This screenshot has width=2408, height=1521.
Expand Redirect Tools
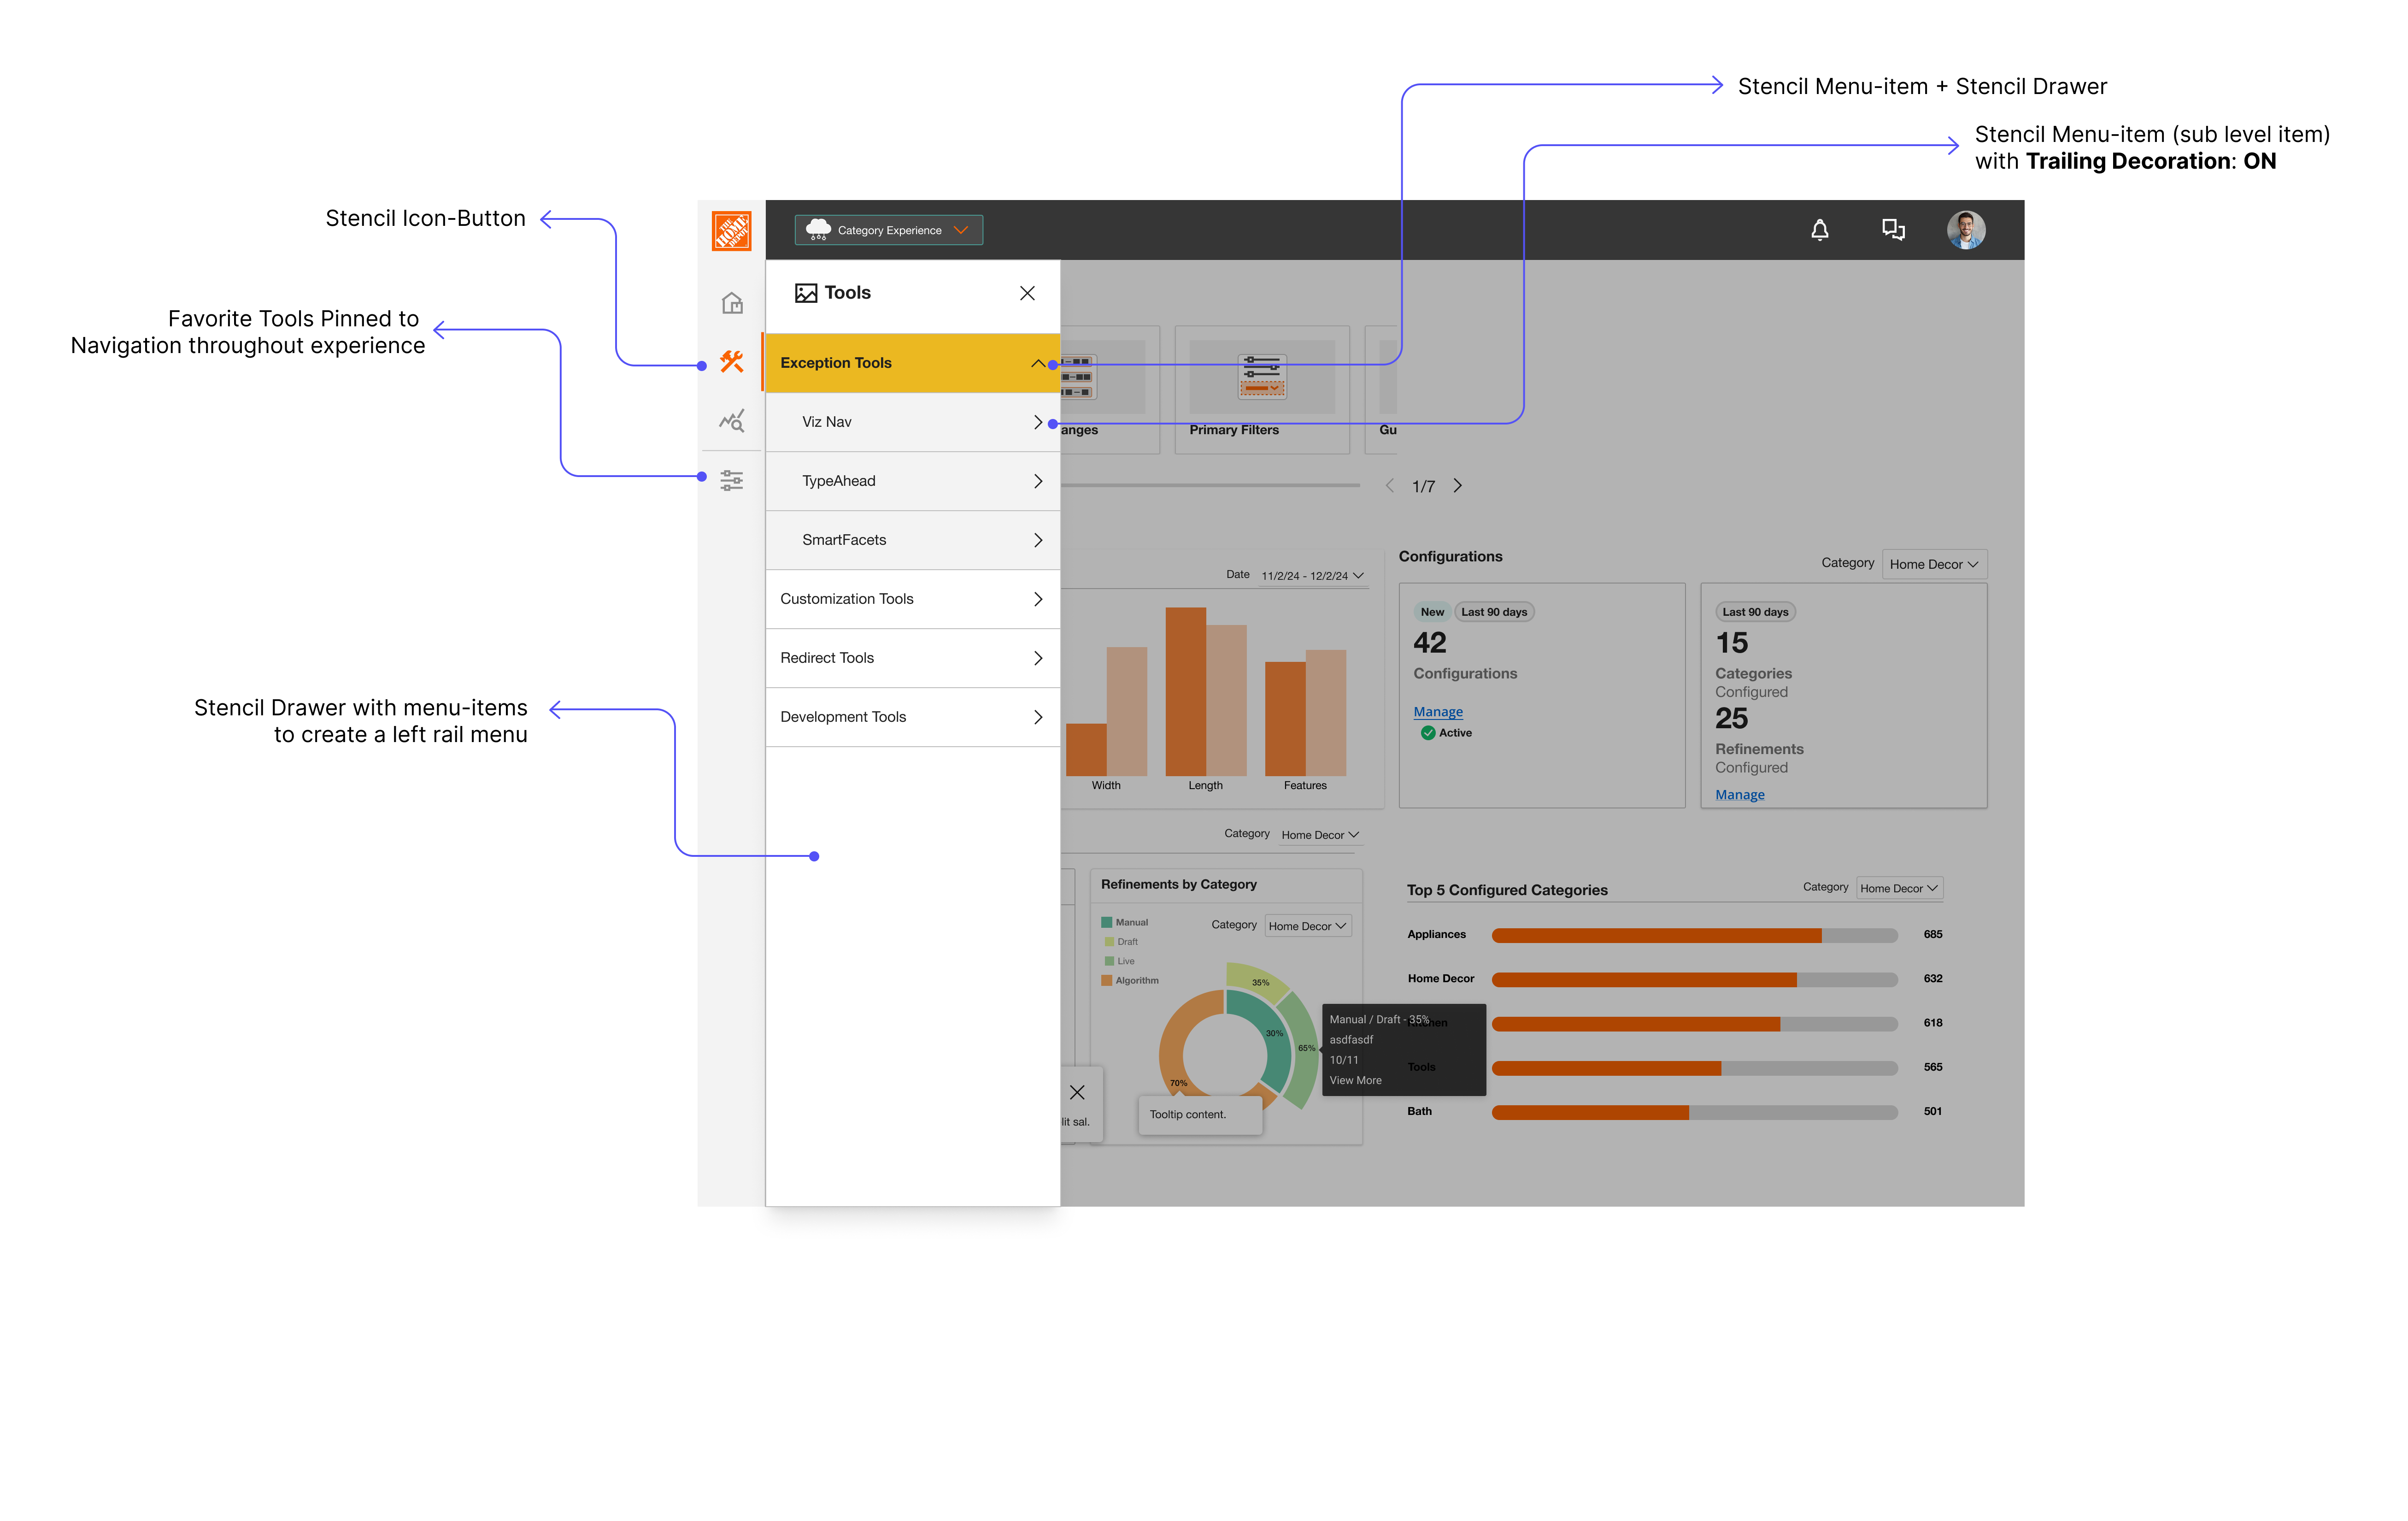point(912,658)
